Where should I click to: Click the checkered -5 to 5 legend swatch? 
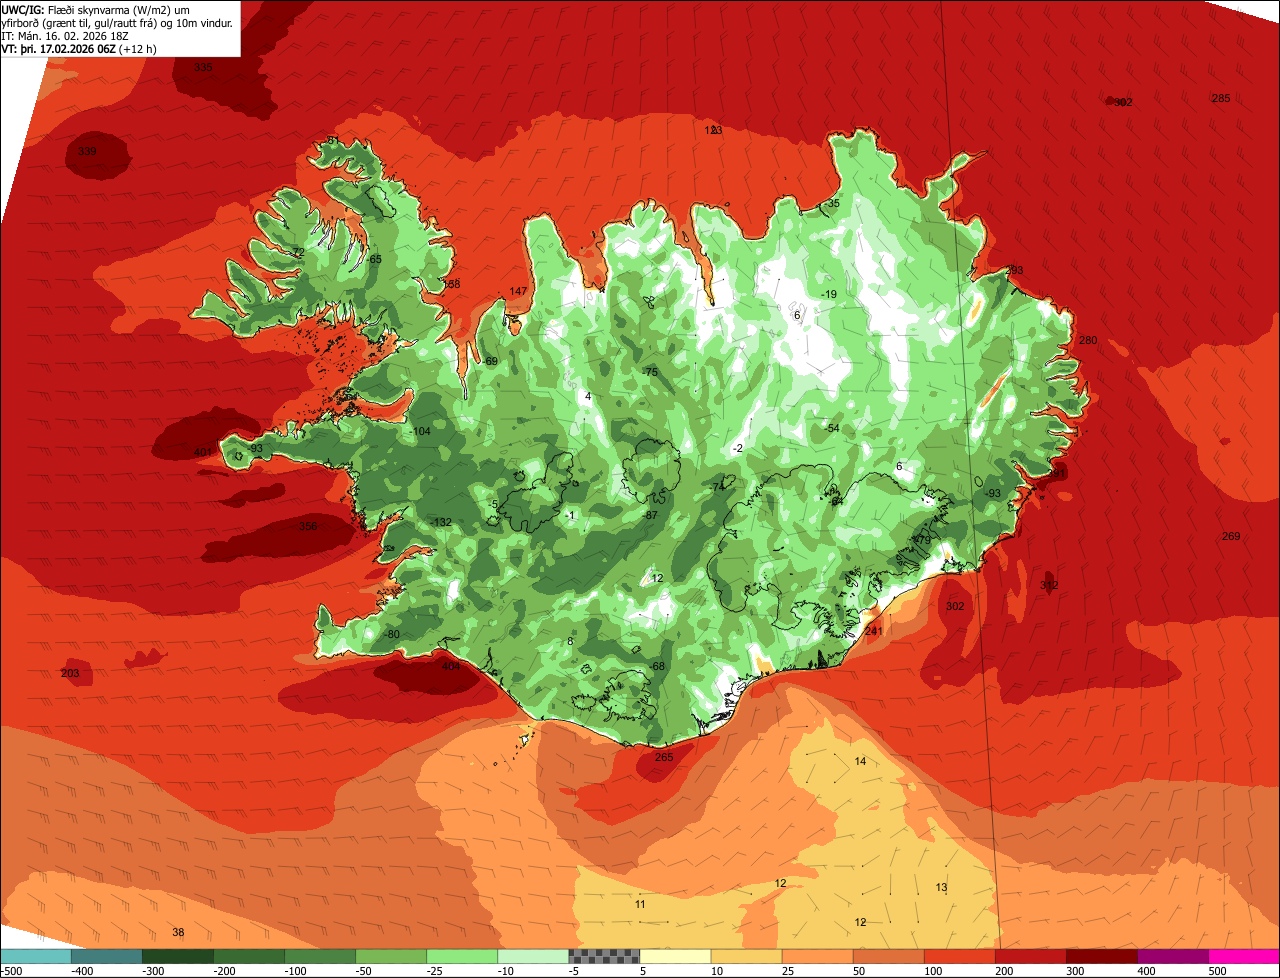(x=604, y=956)
